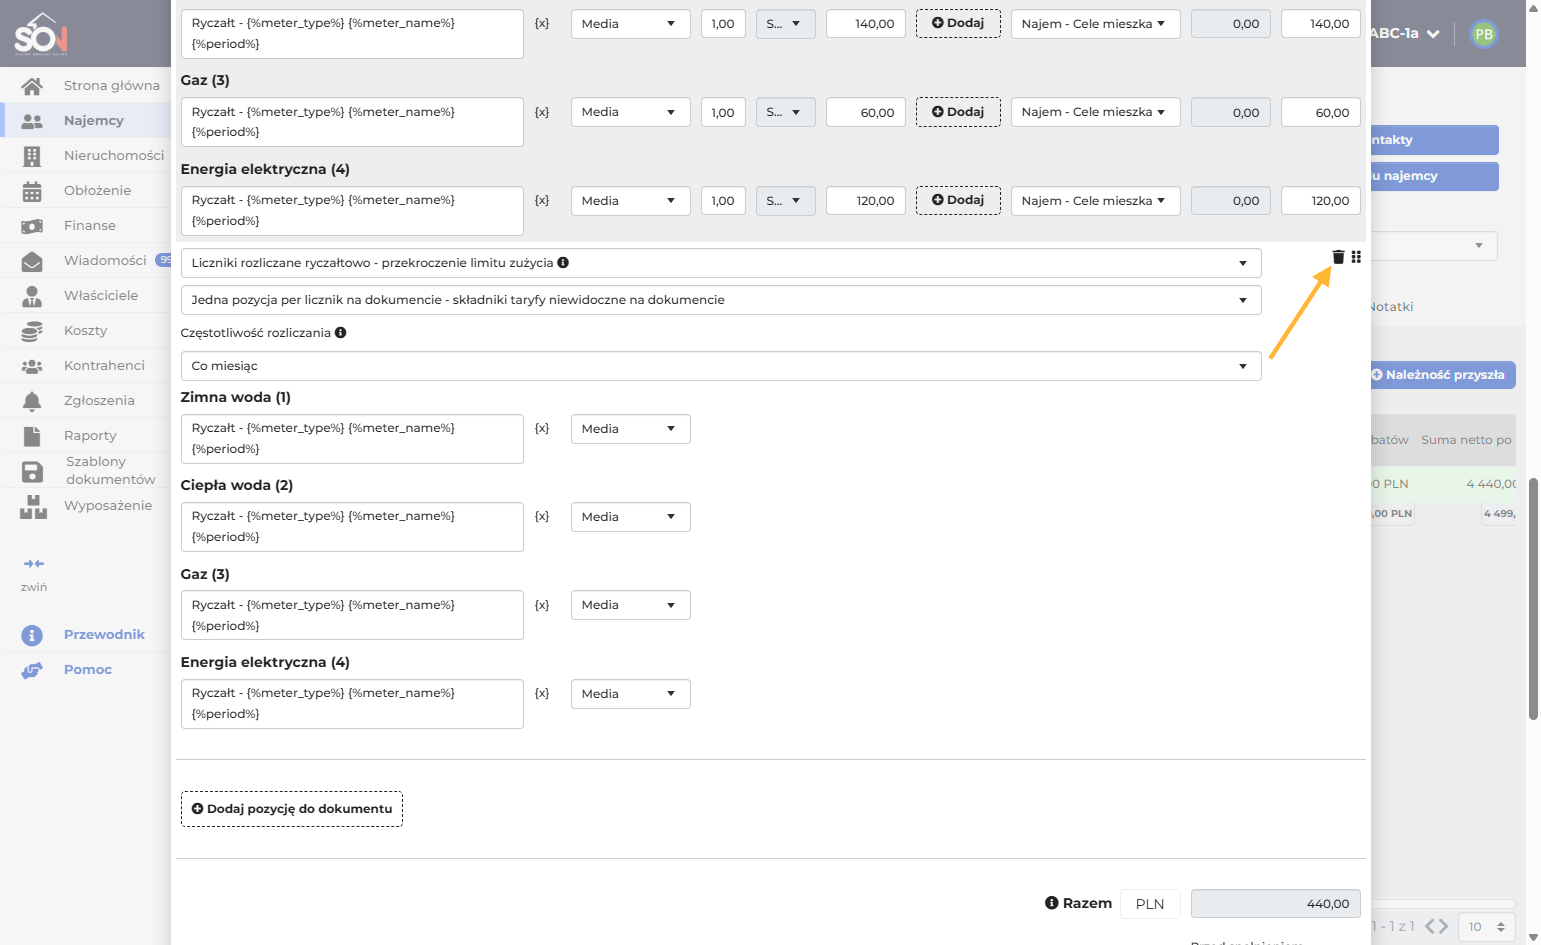
Task: Open Media dropdown under Zimna woda (1)
Action: click(x=631, y=429)
